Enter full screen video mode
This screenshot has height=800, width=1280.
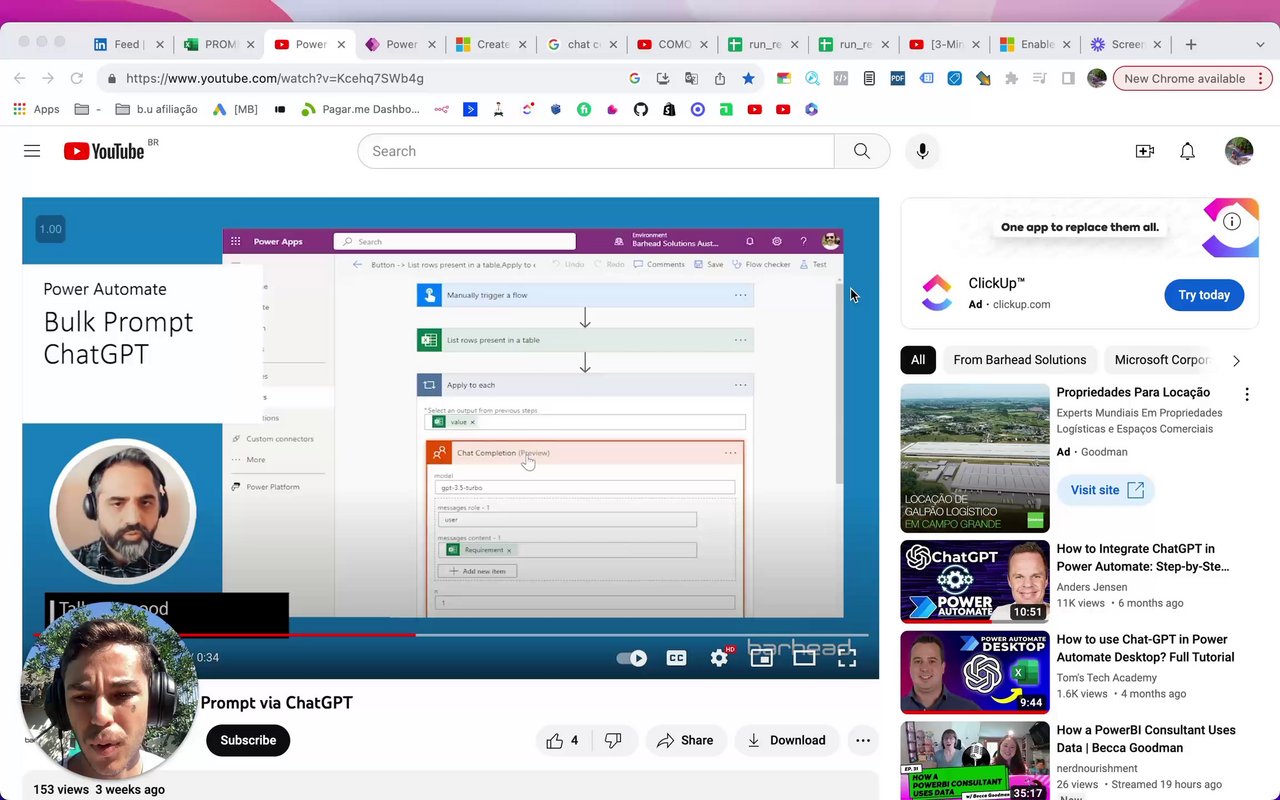(x=847, y=657)
